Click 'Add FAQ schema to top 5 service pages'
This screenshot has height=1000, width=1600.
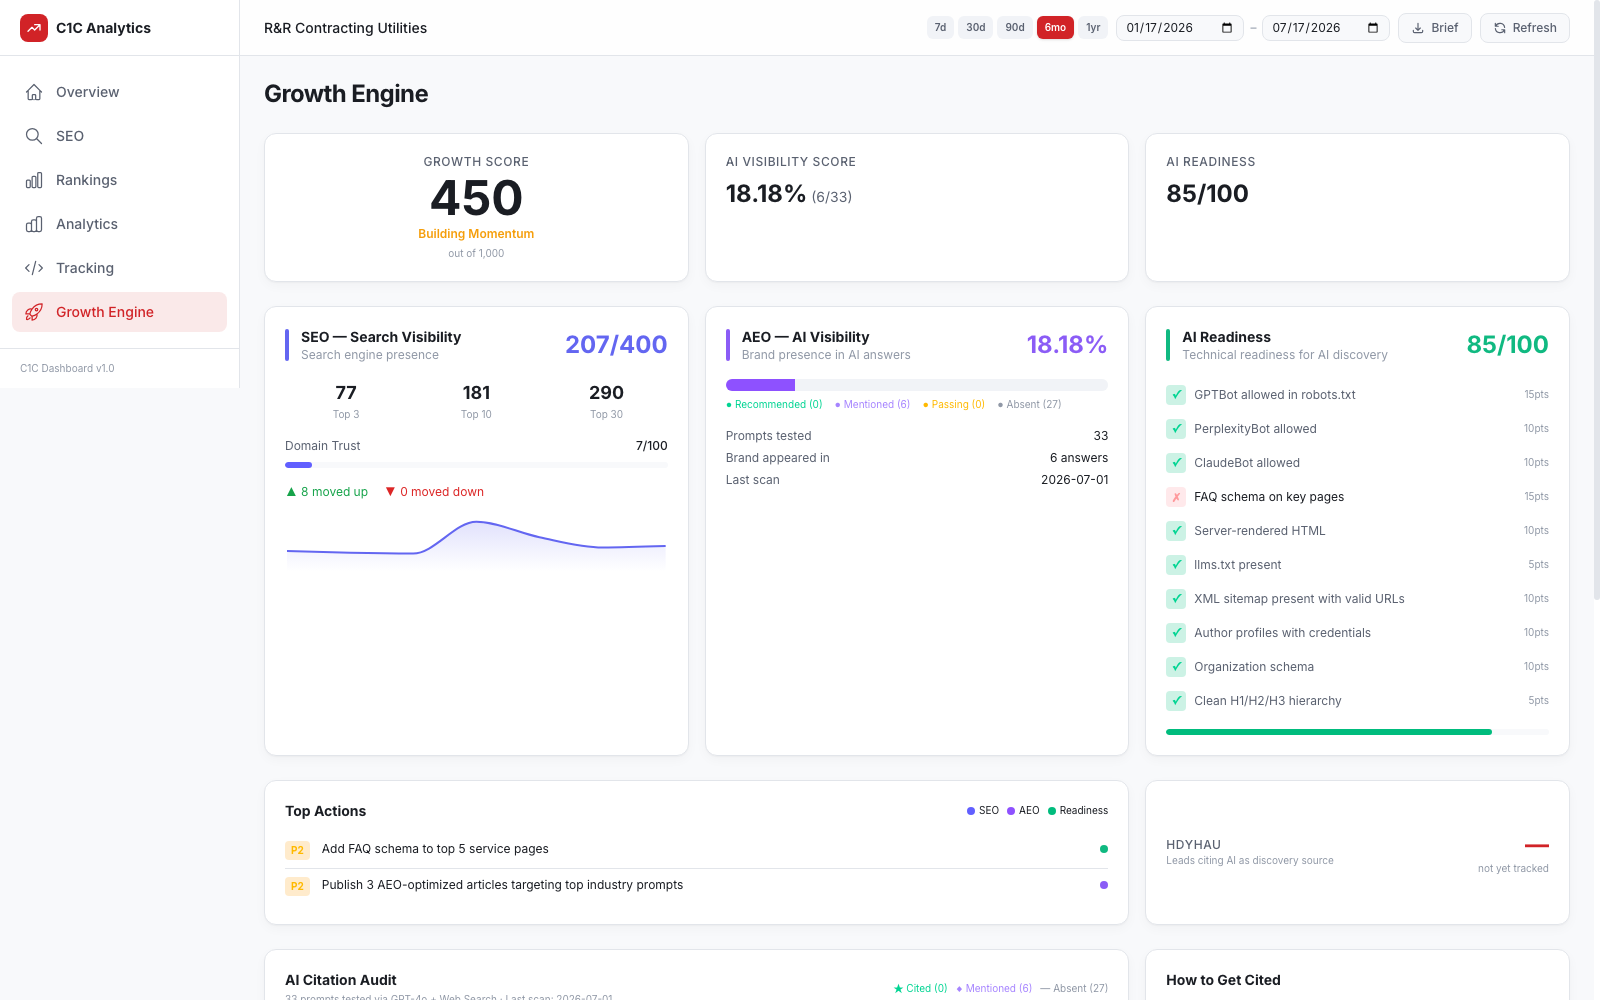[x=435, y=849]
